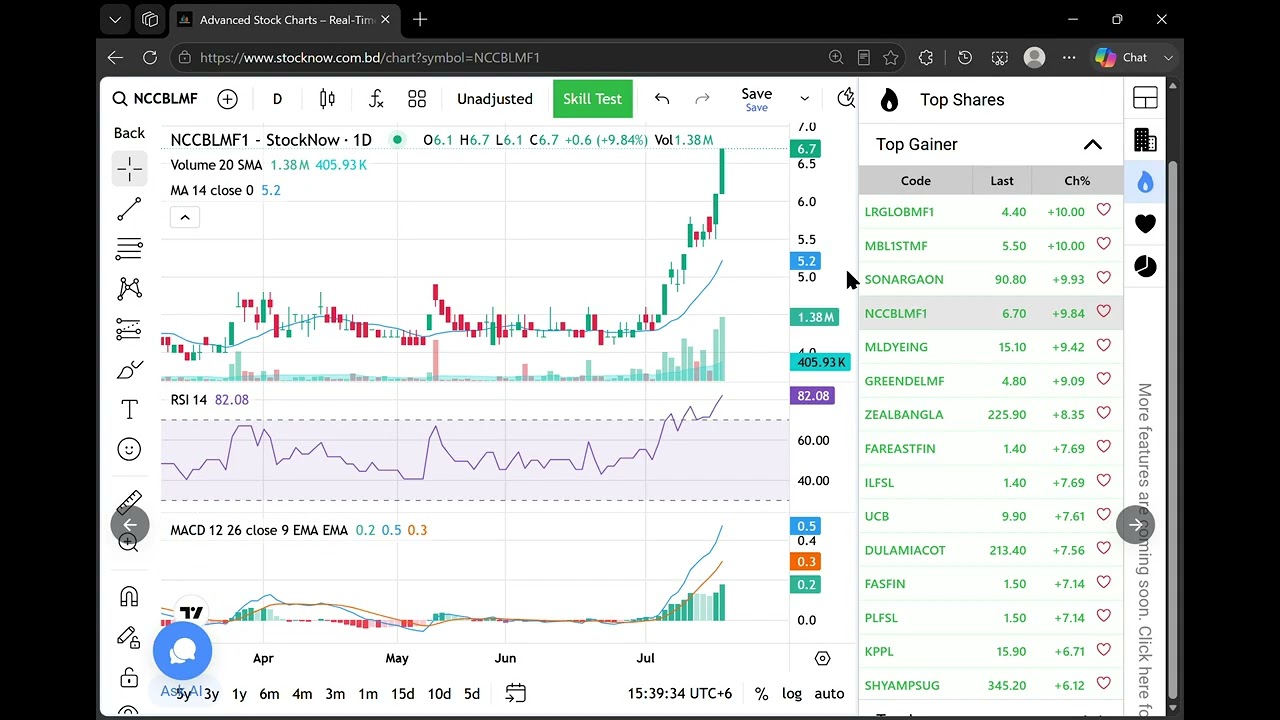Open chart settings gear icon
The image size is (1280, 720).
(x=822, y=658)
